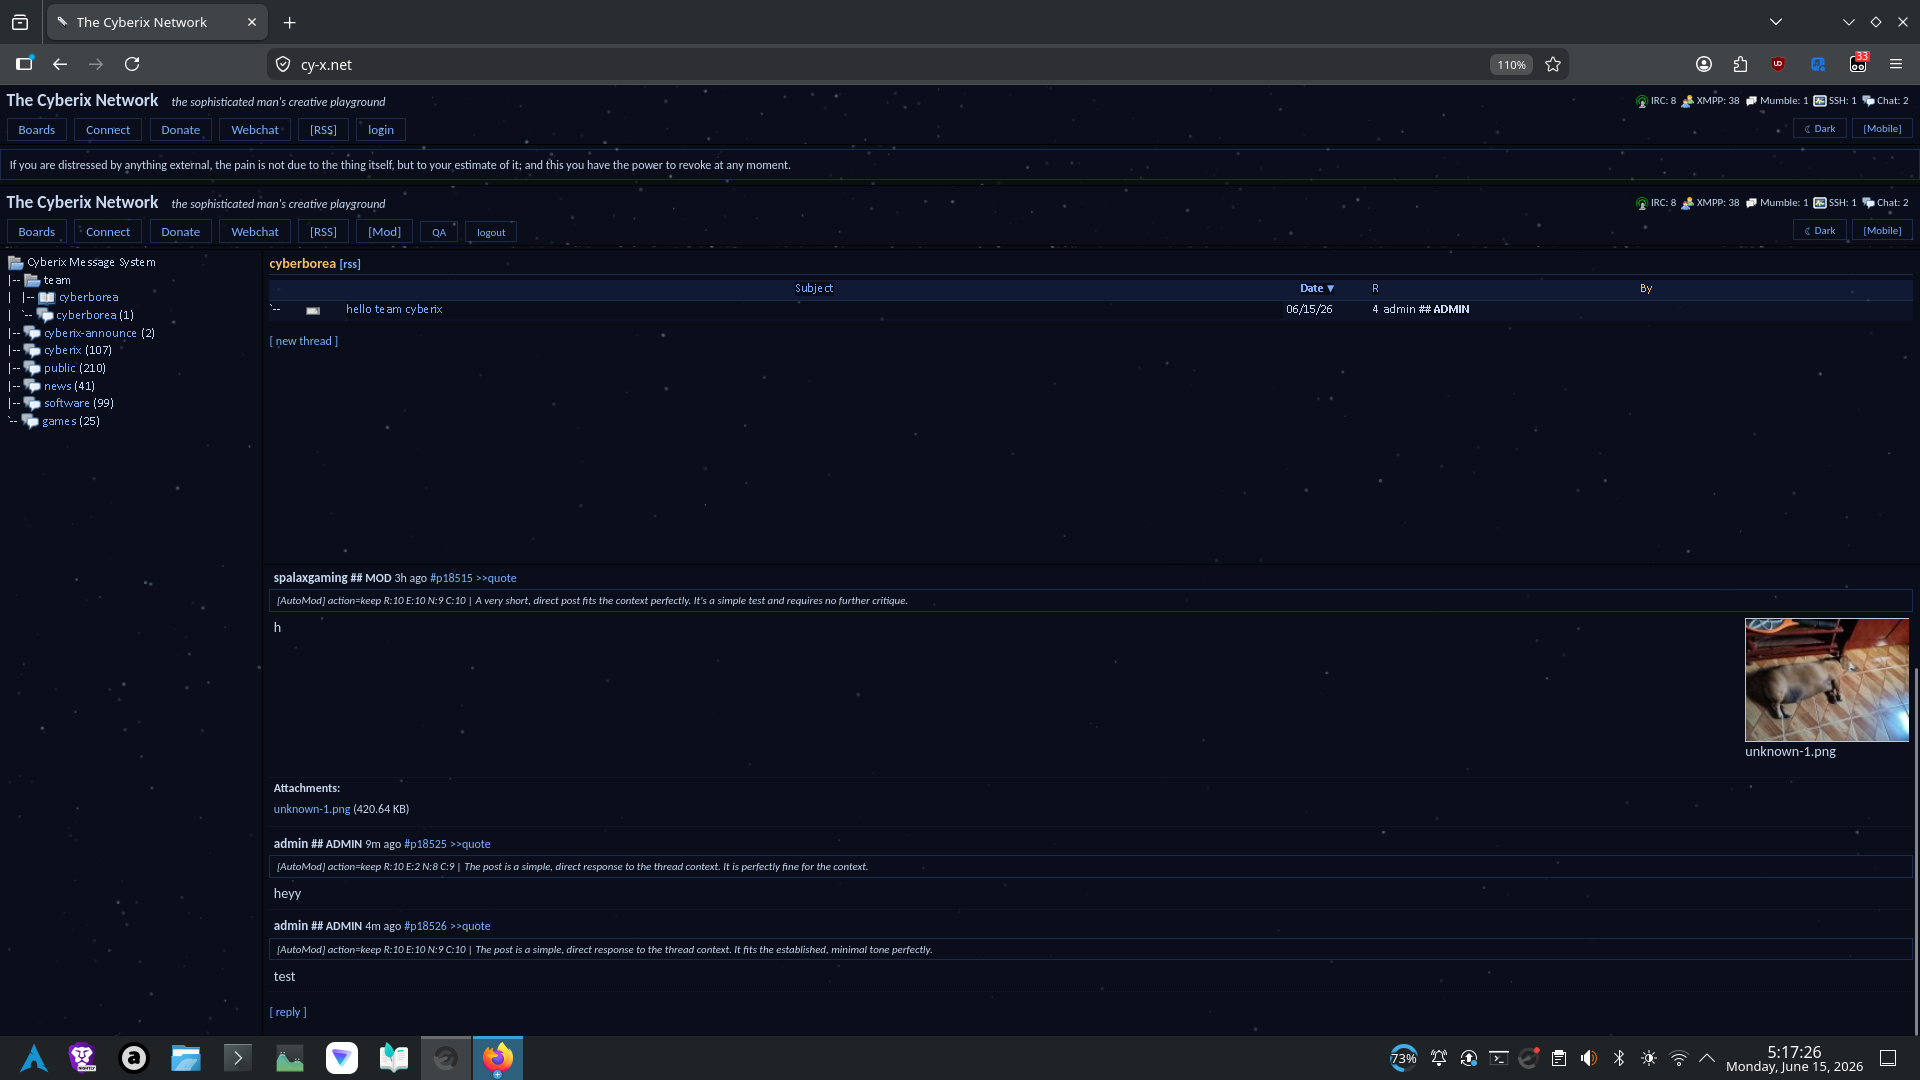Screen dimensions: 1920x1080
Task: Open the notifications bell in tray
Action: [1439, 1058]
